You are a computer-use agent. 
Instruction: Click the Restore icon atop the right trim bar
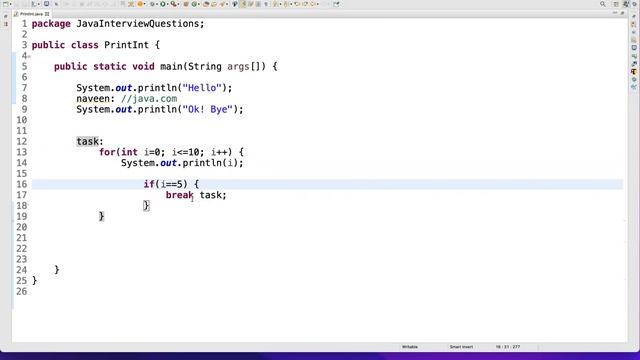coord(634,16)
